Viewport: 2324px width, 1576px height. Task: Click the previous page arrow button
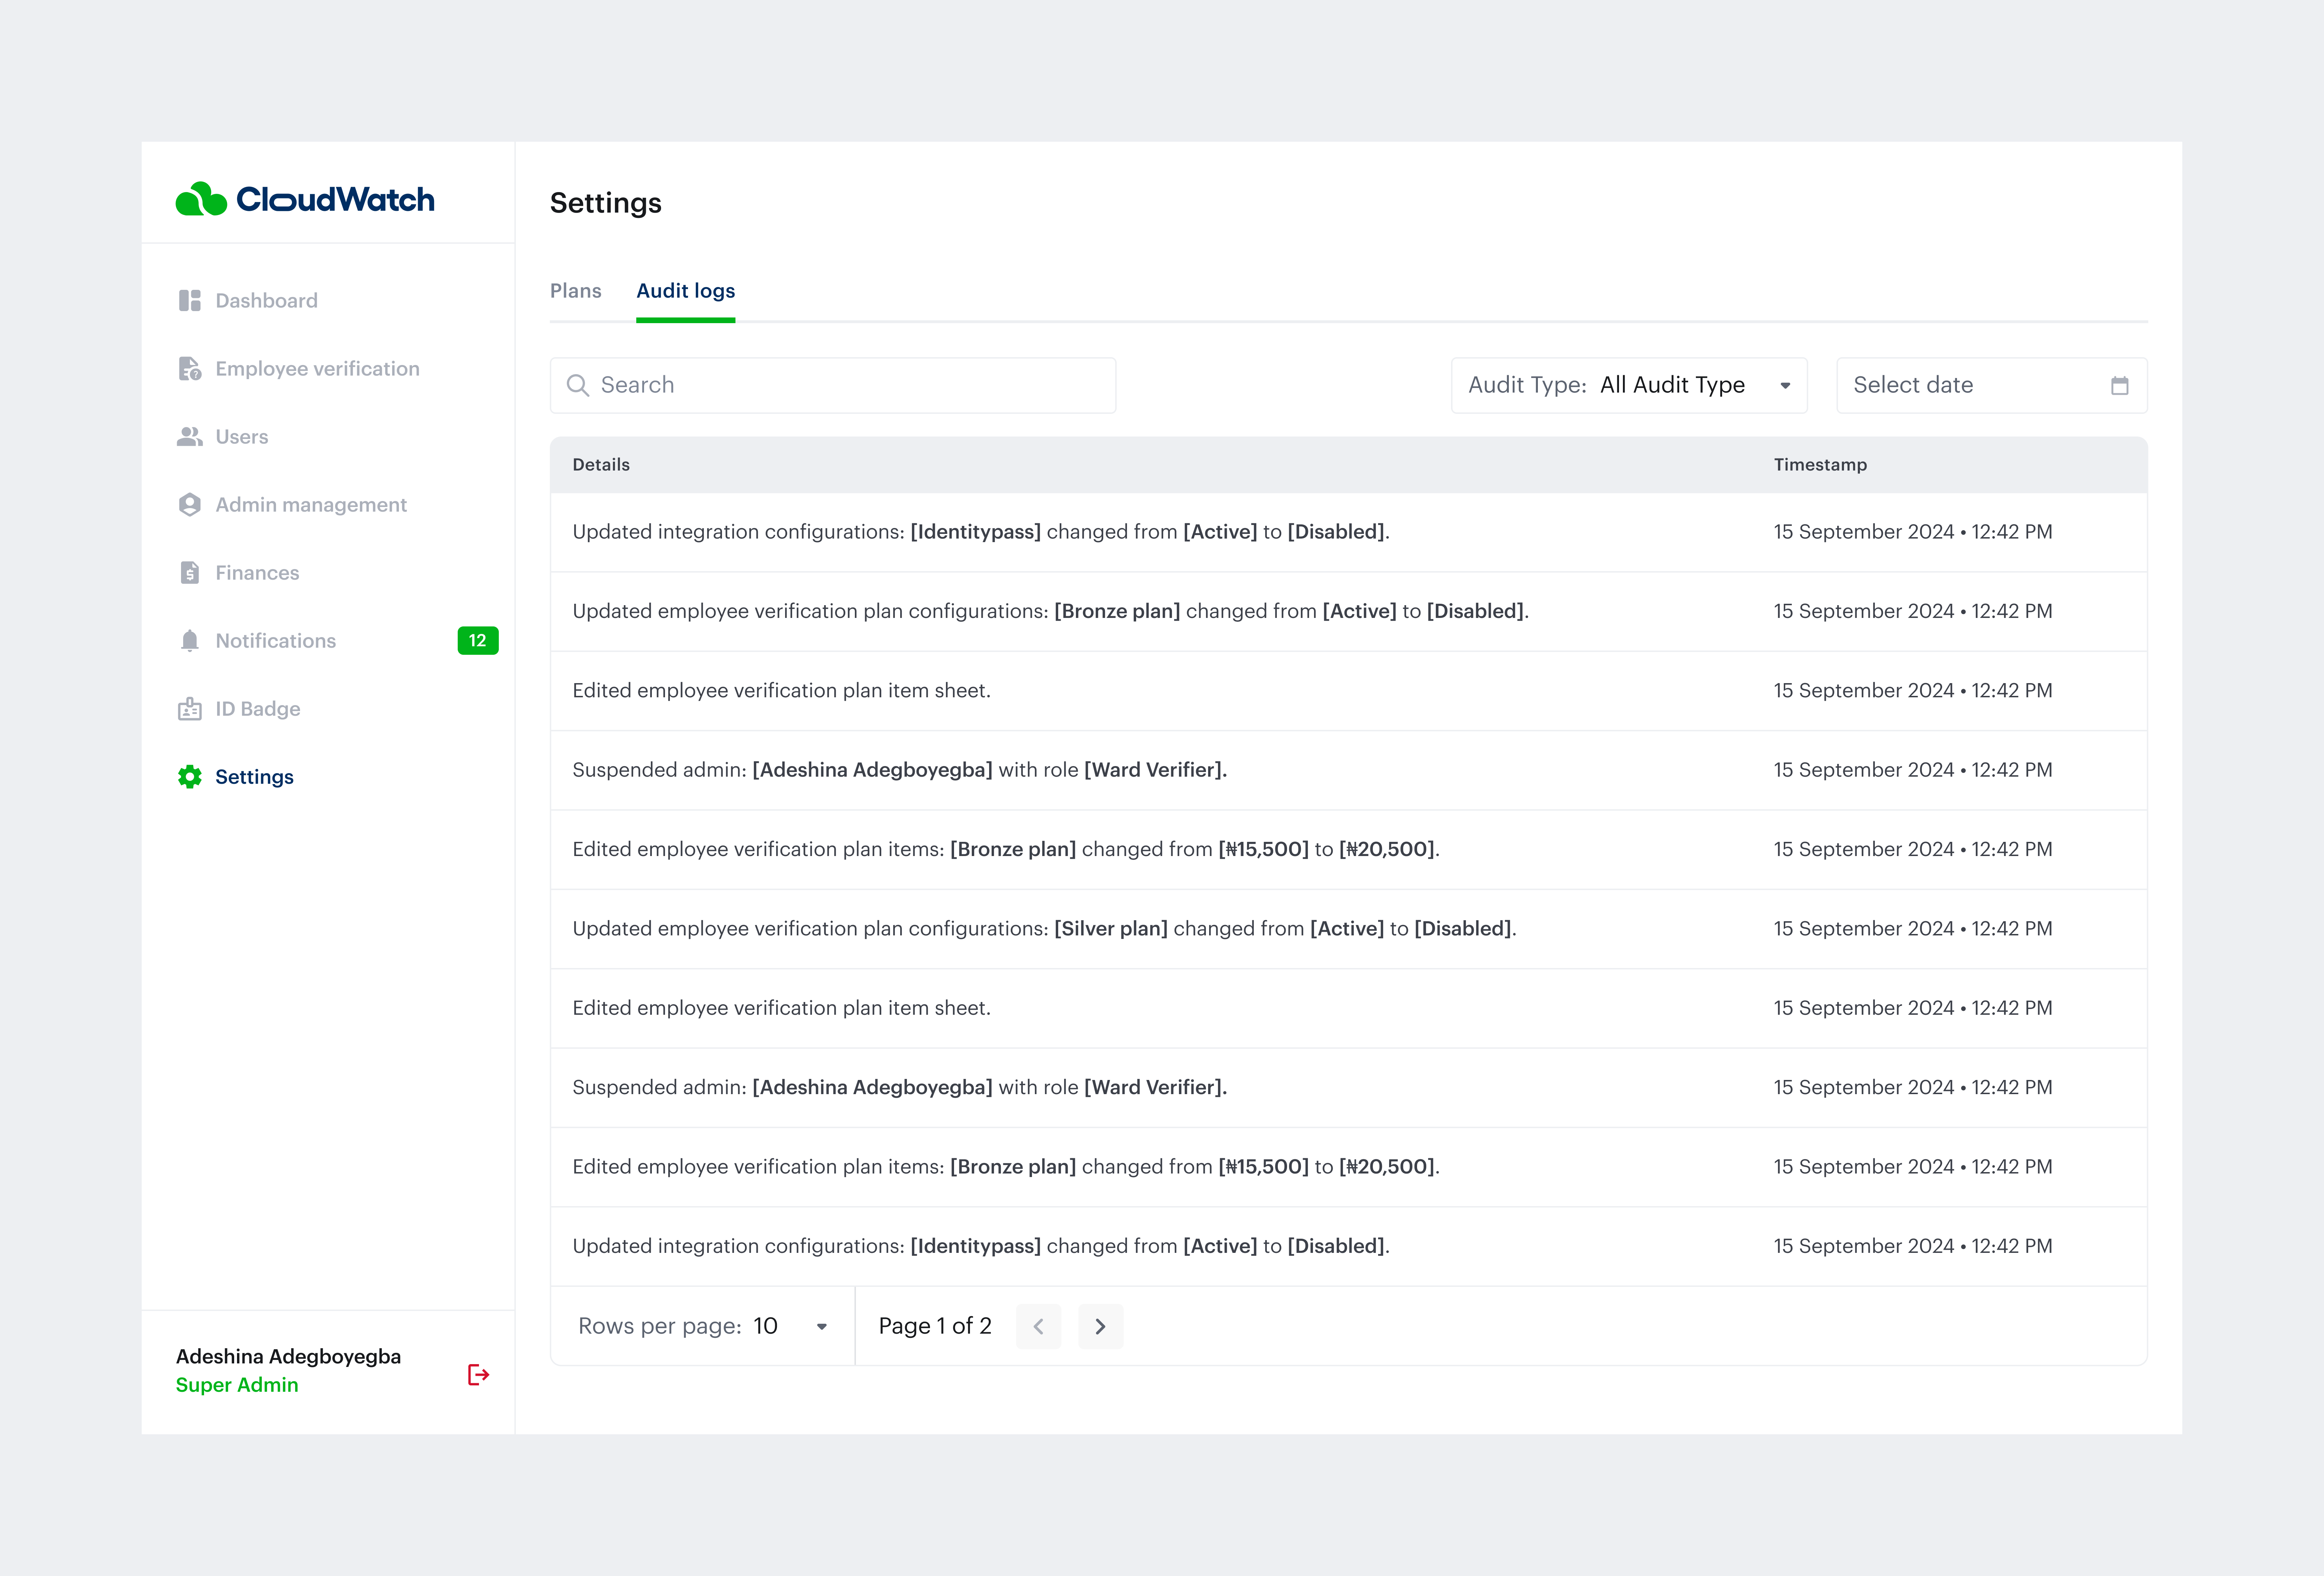point(1039,1325)
